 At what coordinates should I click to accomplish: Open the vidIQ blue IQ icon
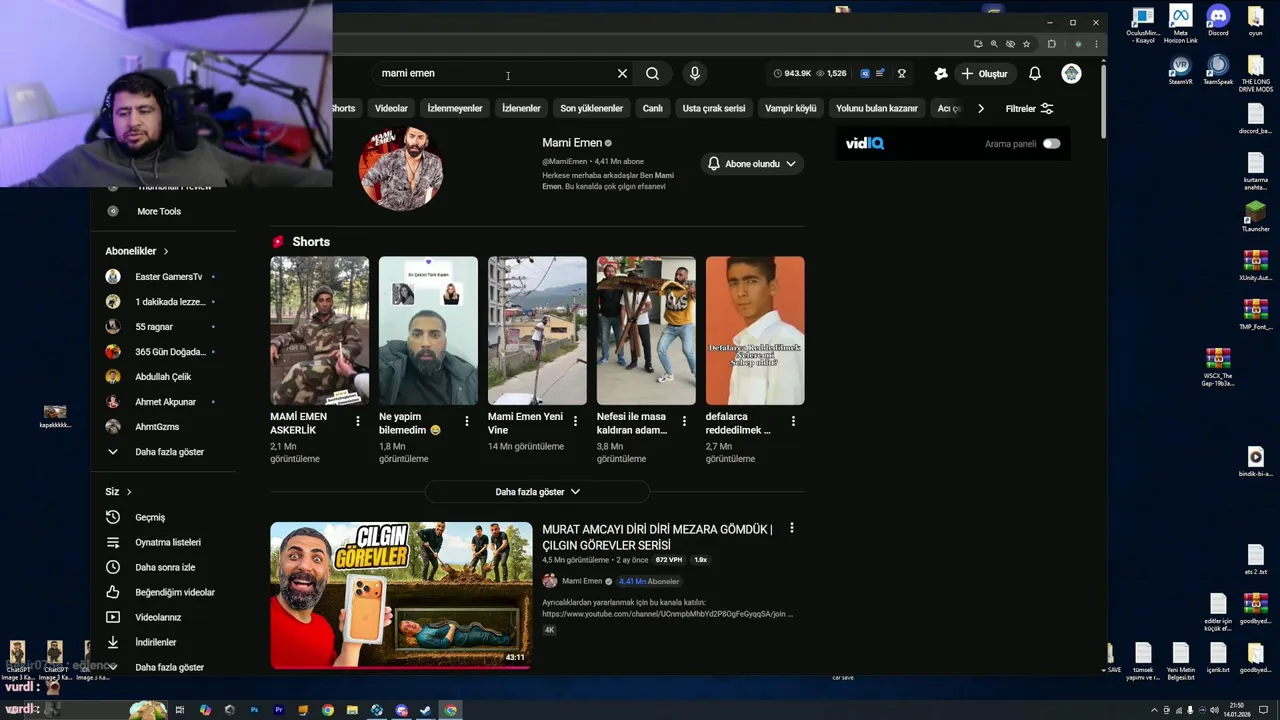click(x=865, y=73)
